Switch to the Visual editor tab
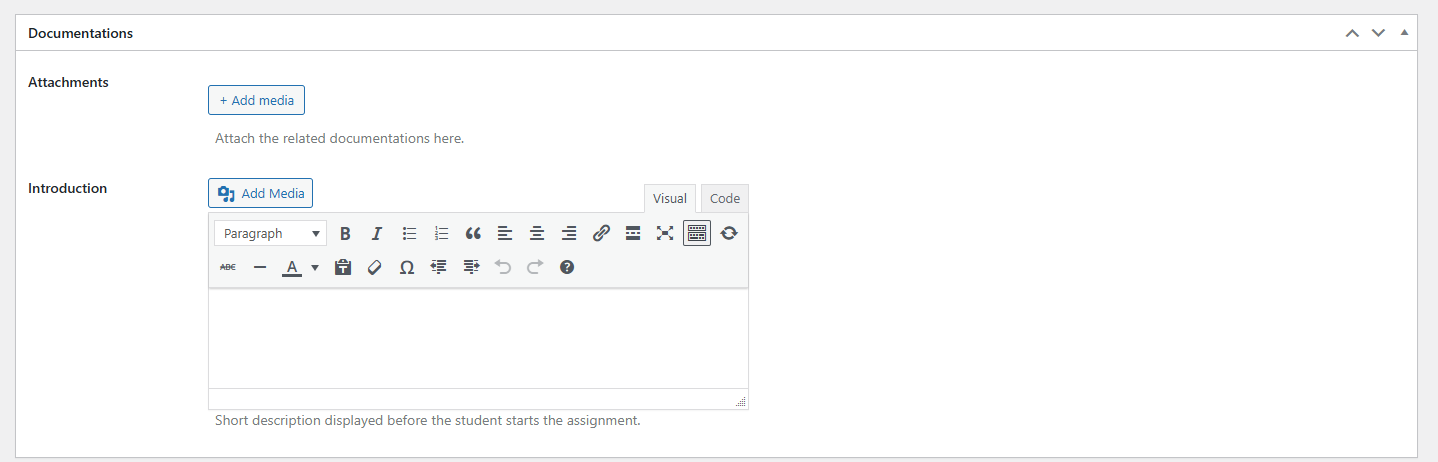Screen dimensions: 1438x462 pyautogui.click(x=670, y=198)
